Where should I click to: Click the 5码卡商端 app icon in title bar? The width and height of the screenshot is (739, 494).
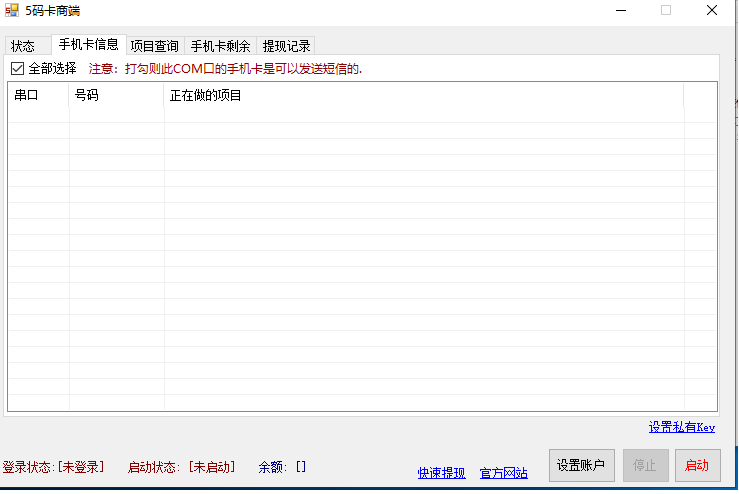pyautogui.click(x=12, y=10)
